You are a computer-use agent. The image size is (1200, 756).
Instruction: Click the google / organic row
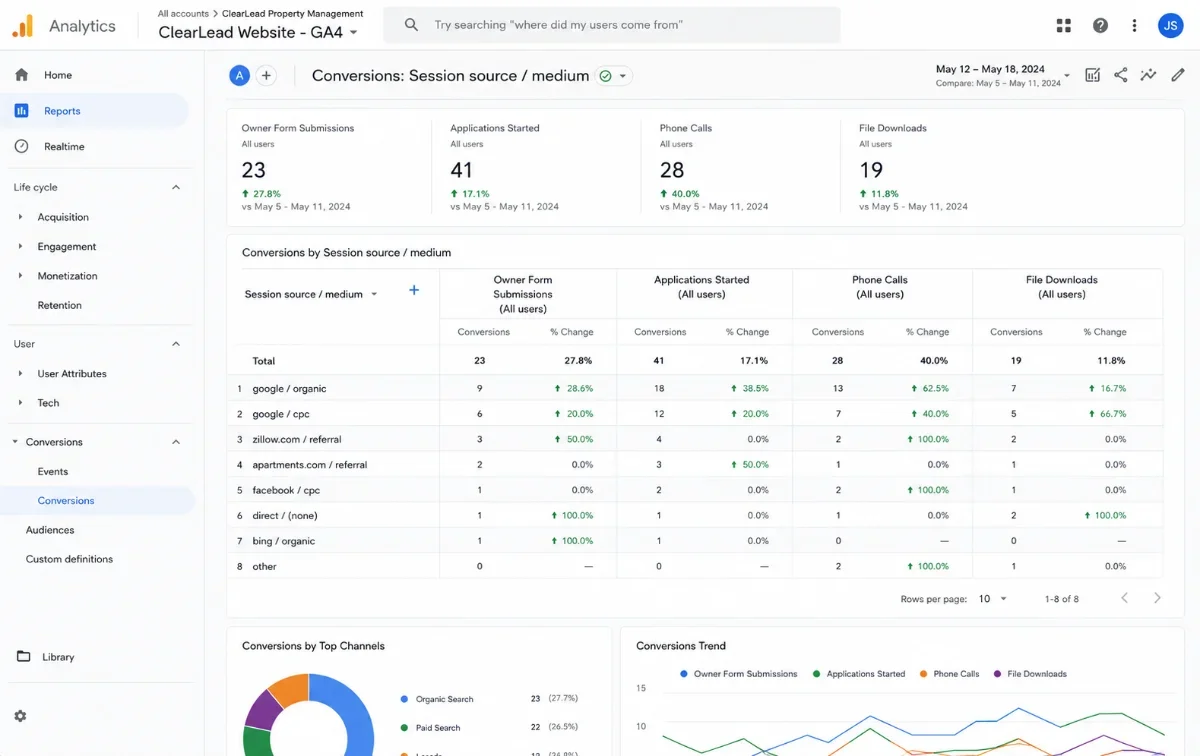pyautogui.click(x=695, y=388)
